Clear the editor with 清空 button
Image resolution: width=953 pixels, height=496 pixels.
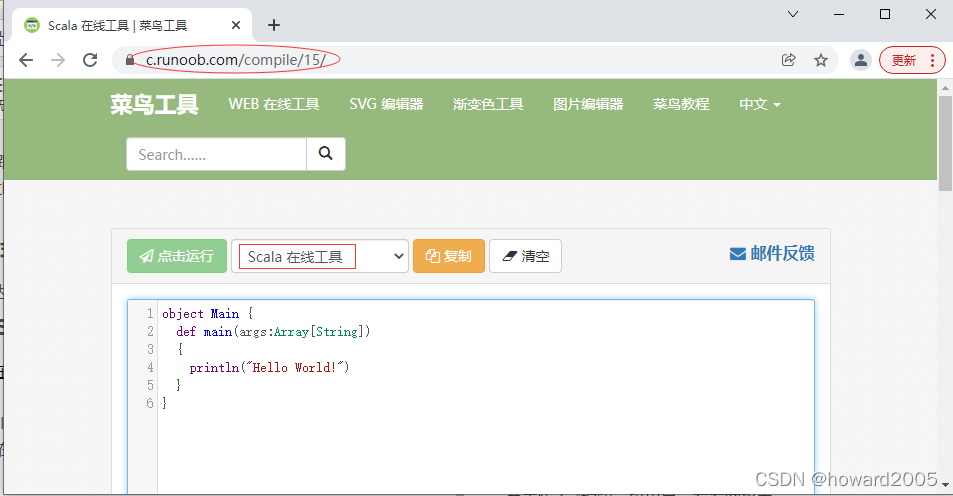pyautogui.click(x=525, y=256)
